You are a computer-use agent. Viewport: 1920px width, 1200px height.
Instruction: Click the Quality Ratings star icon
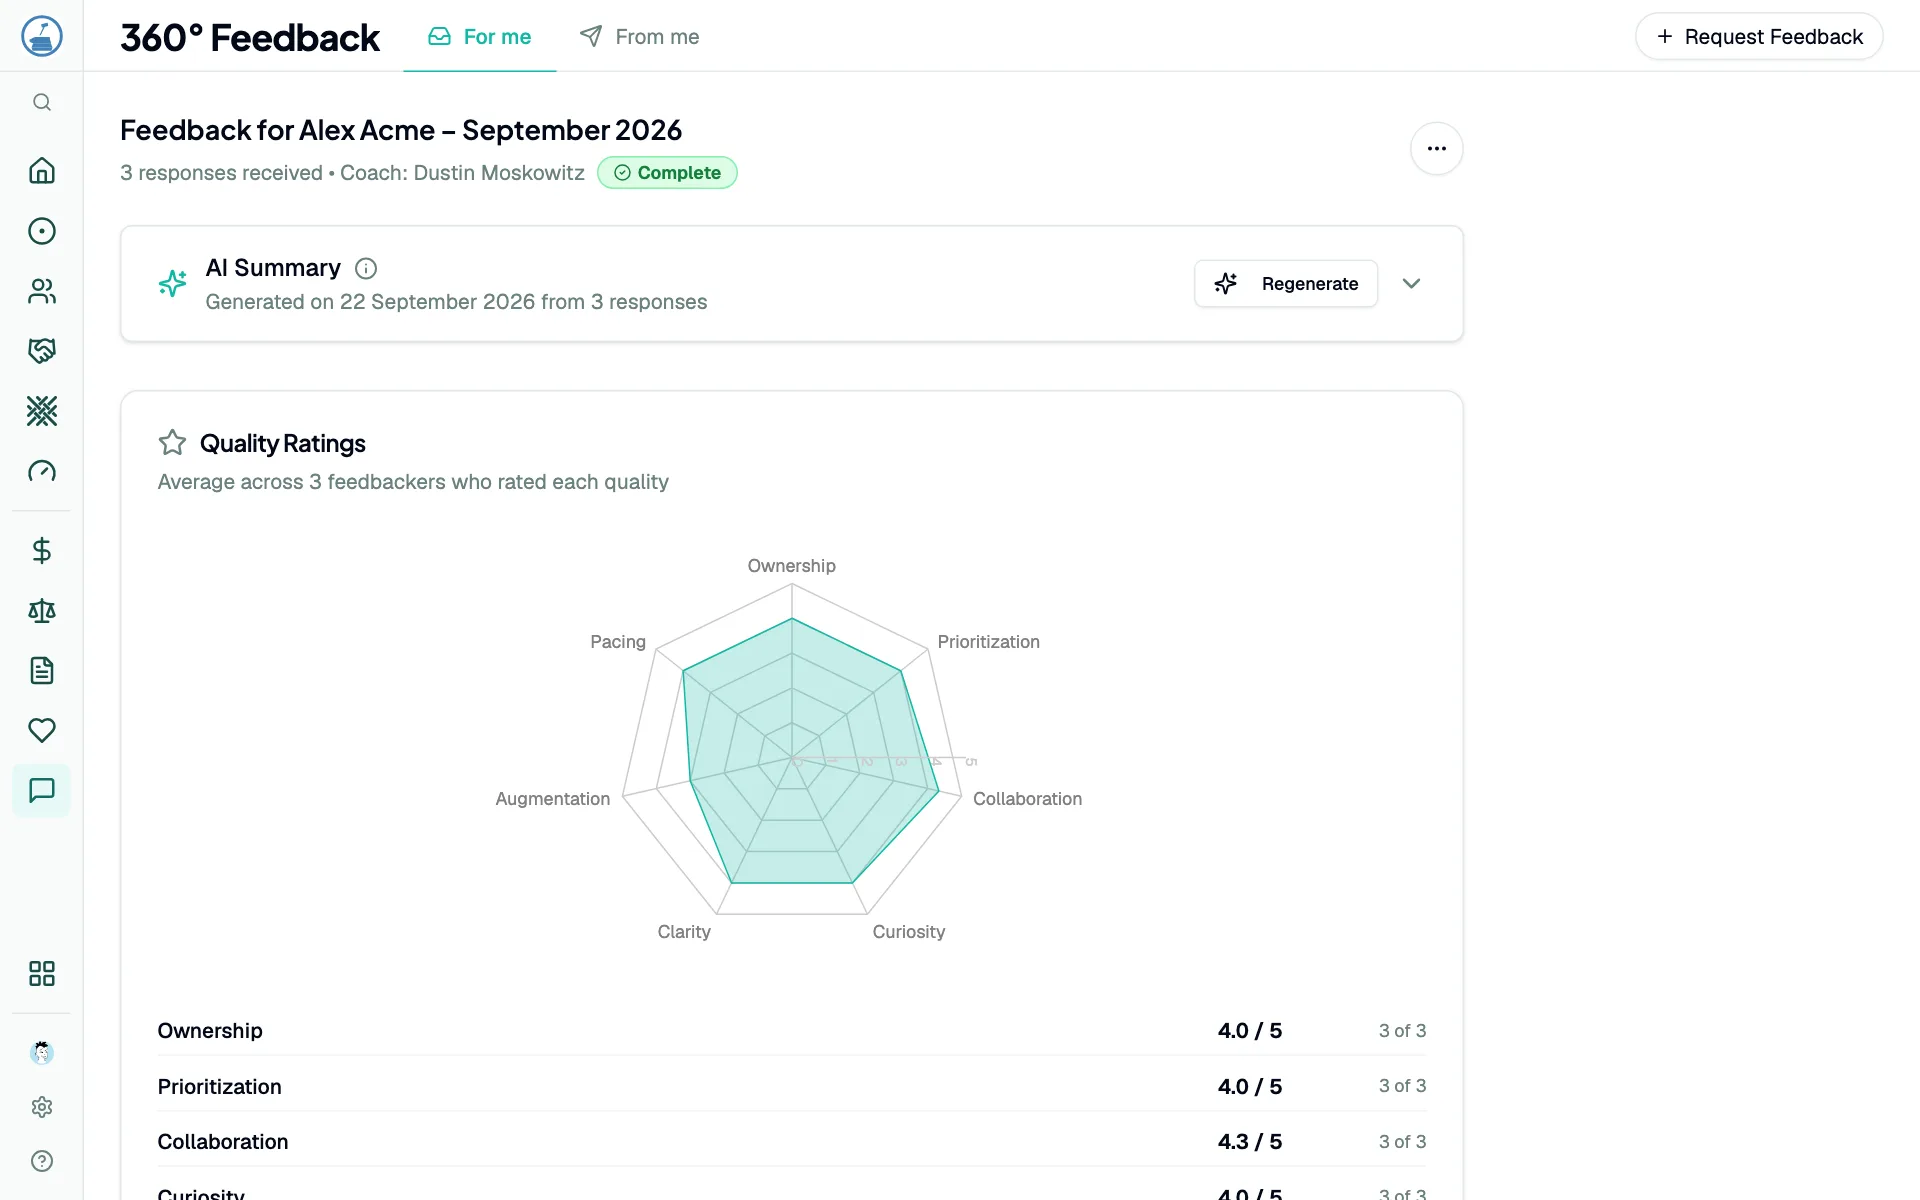point(172,443)
